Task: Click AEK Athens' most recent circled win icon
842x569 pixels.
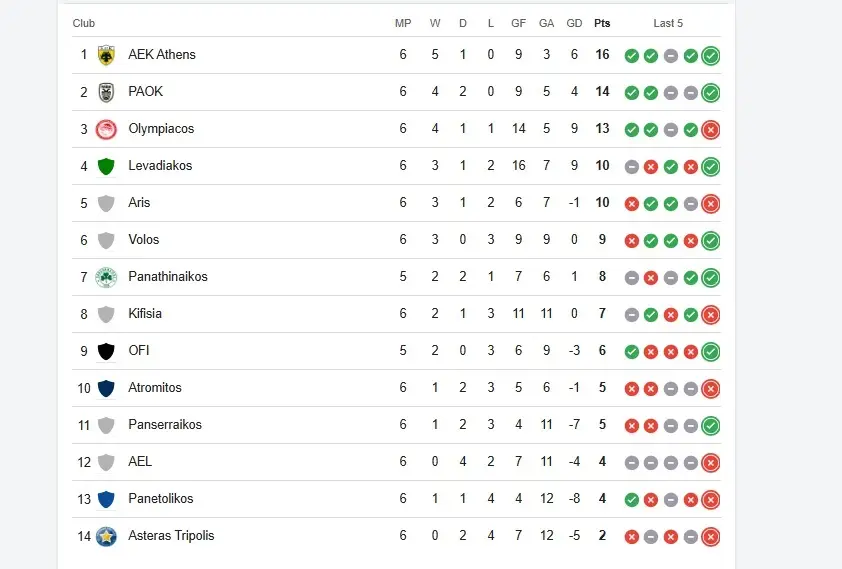Action: (710, 56)
